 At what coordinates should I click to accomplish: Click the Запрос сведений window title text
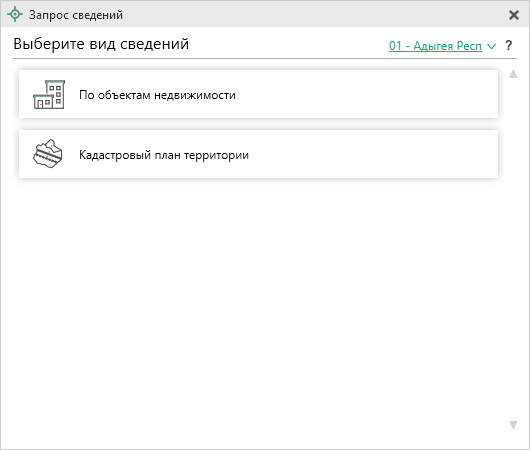point(76,15)
